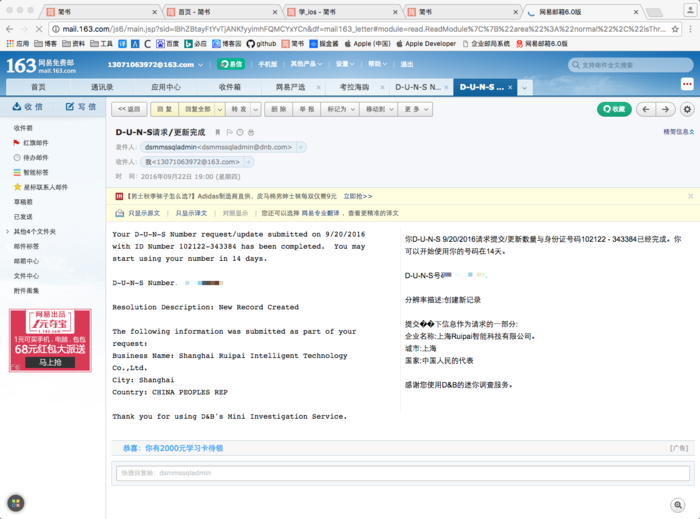
Task: Click the red three-dot notification icon
Action: point(687,83)
